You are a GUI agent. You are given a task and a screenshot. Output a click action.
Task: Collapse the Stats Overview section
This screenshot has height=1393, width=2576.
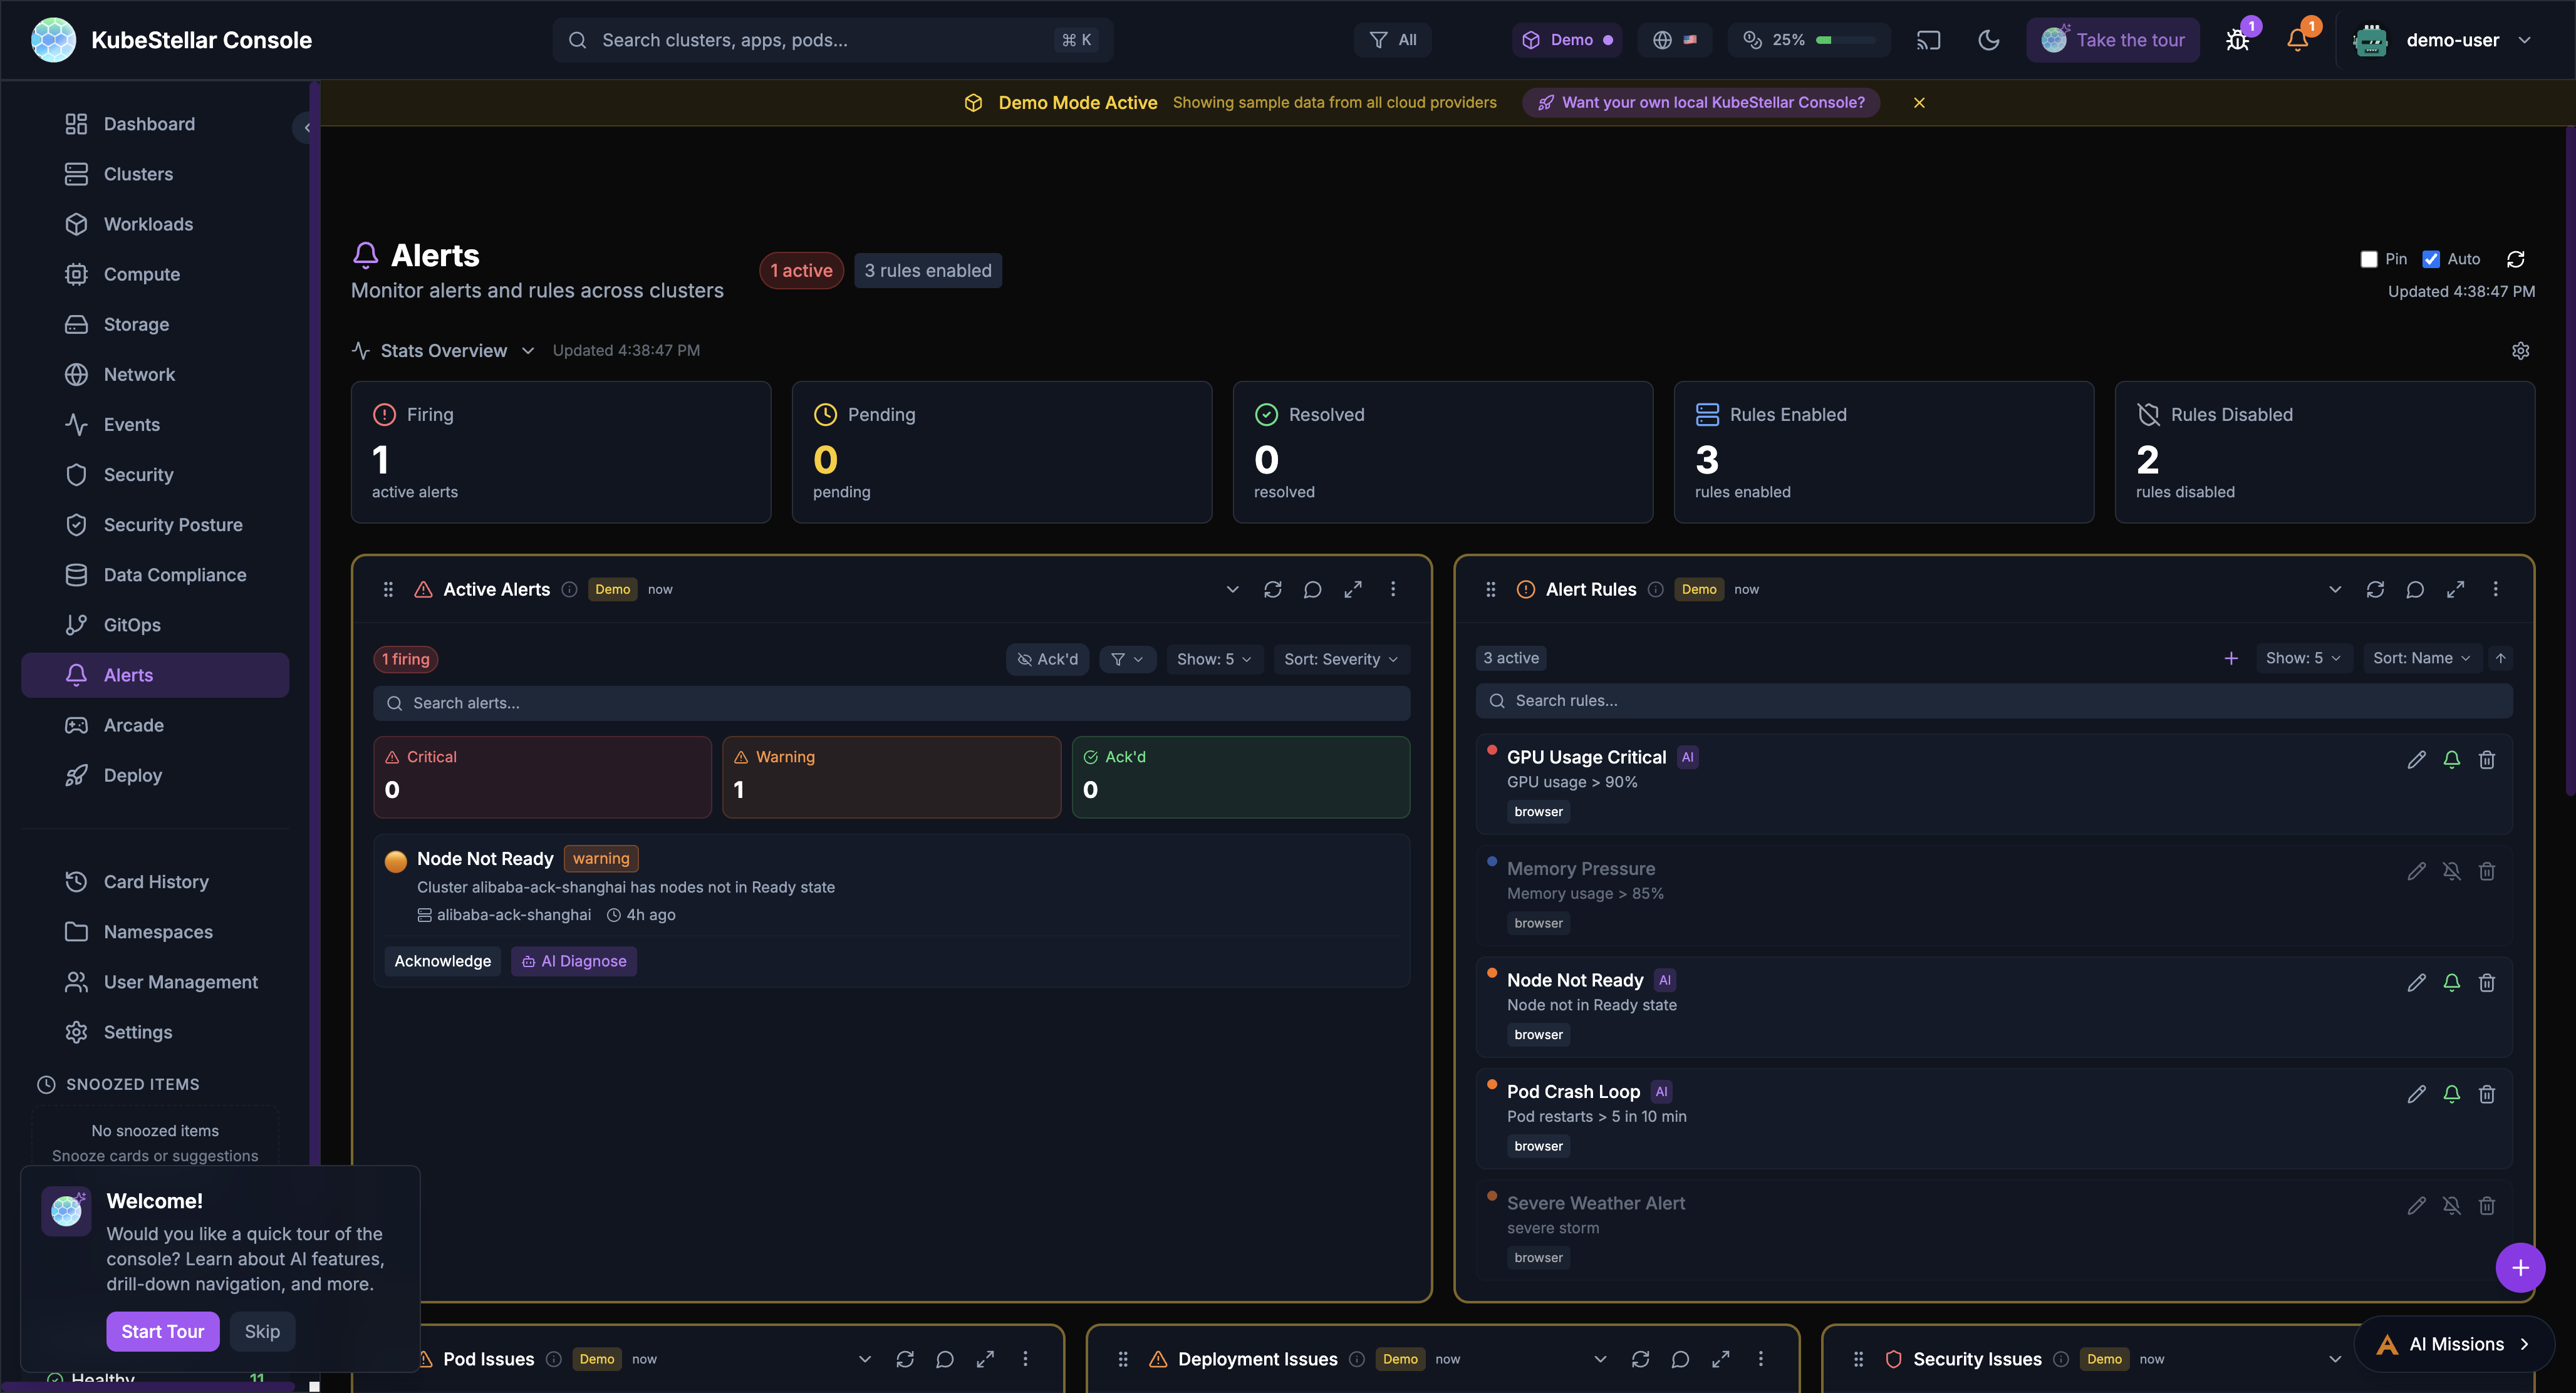528,351
